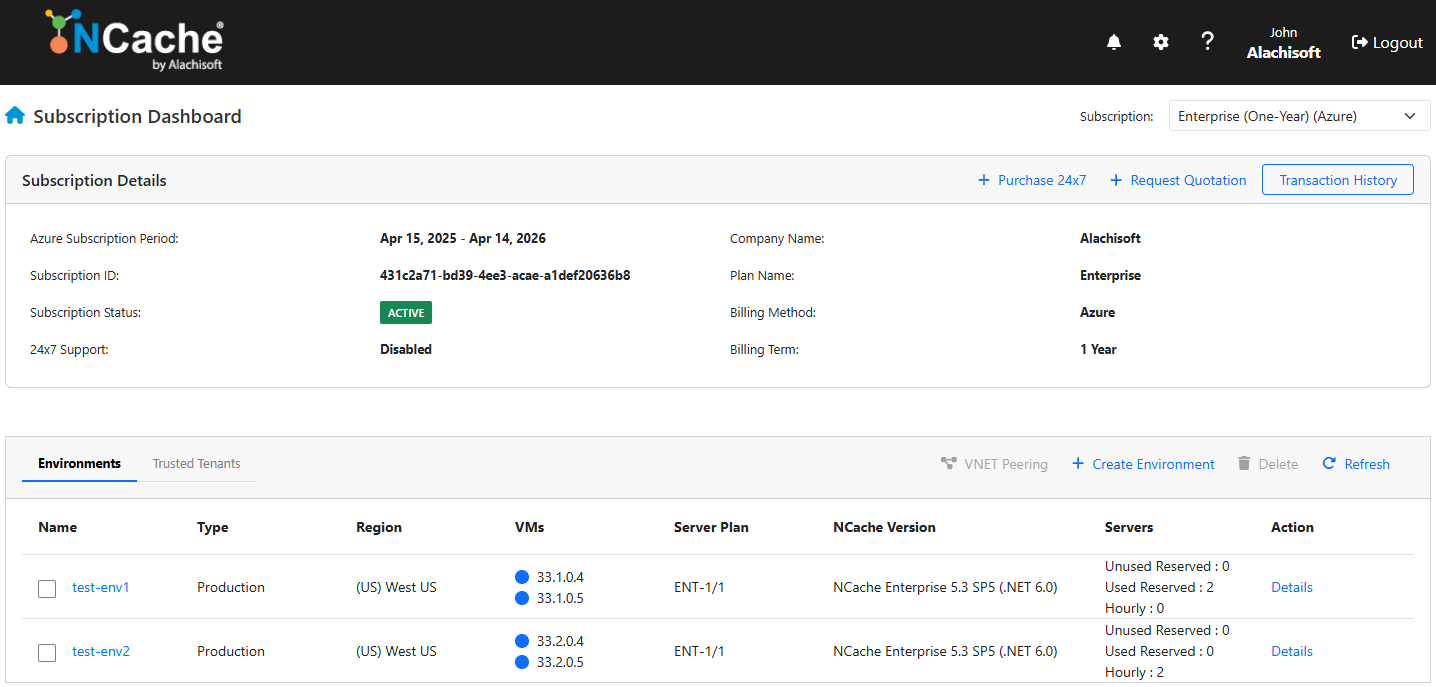
Task: Click the VM address 33.2.0.5
Action: point(560,662)
